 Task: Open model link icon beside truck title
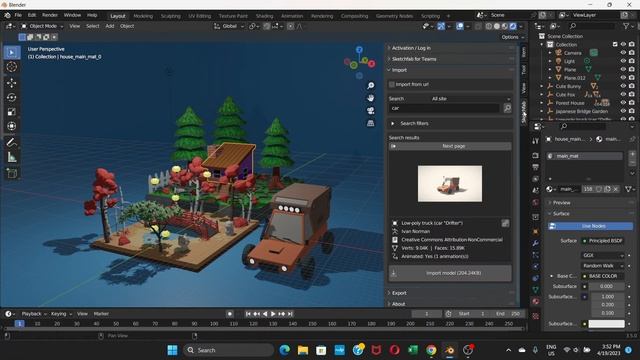pos(505,223)
